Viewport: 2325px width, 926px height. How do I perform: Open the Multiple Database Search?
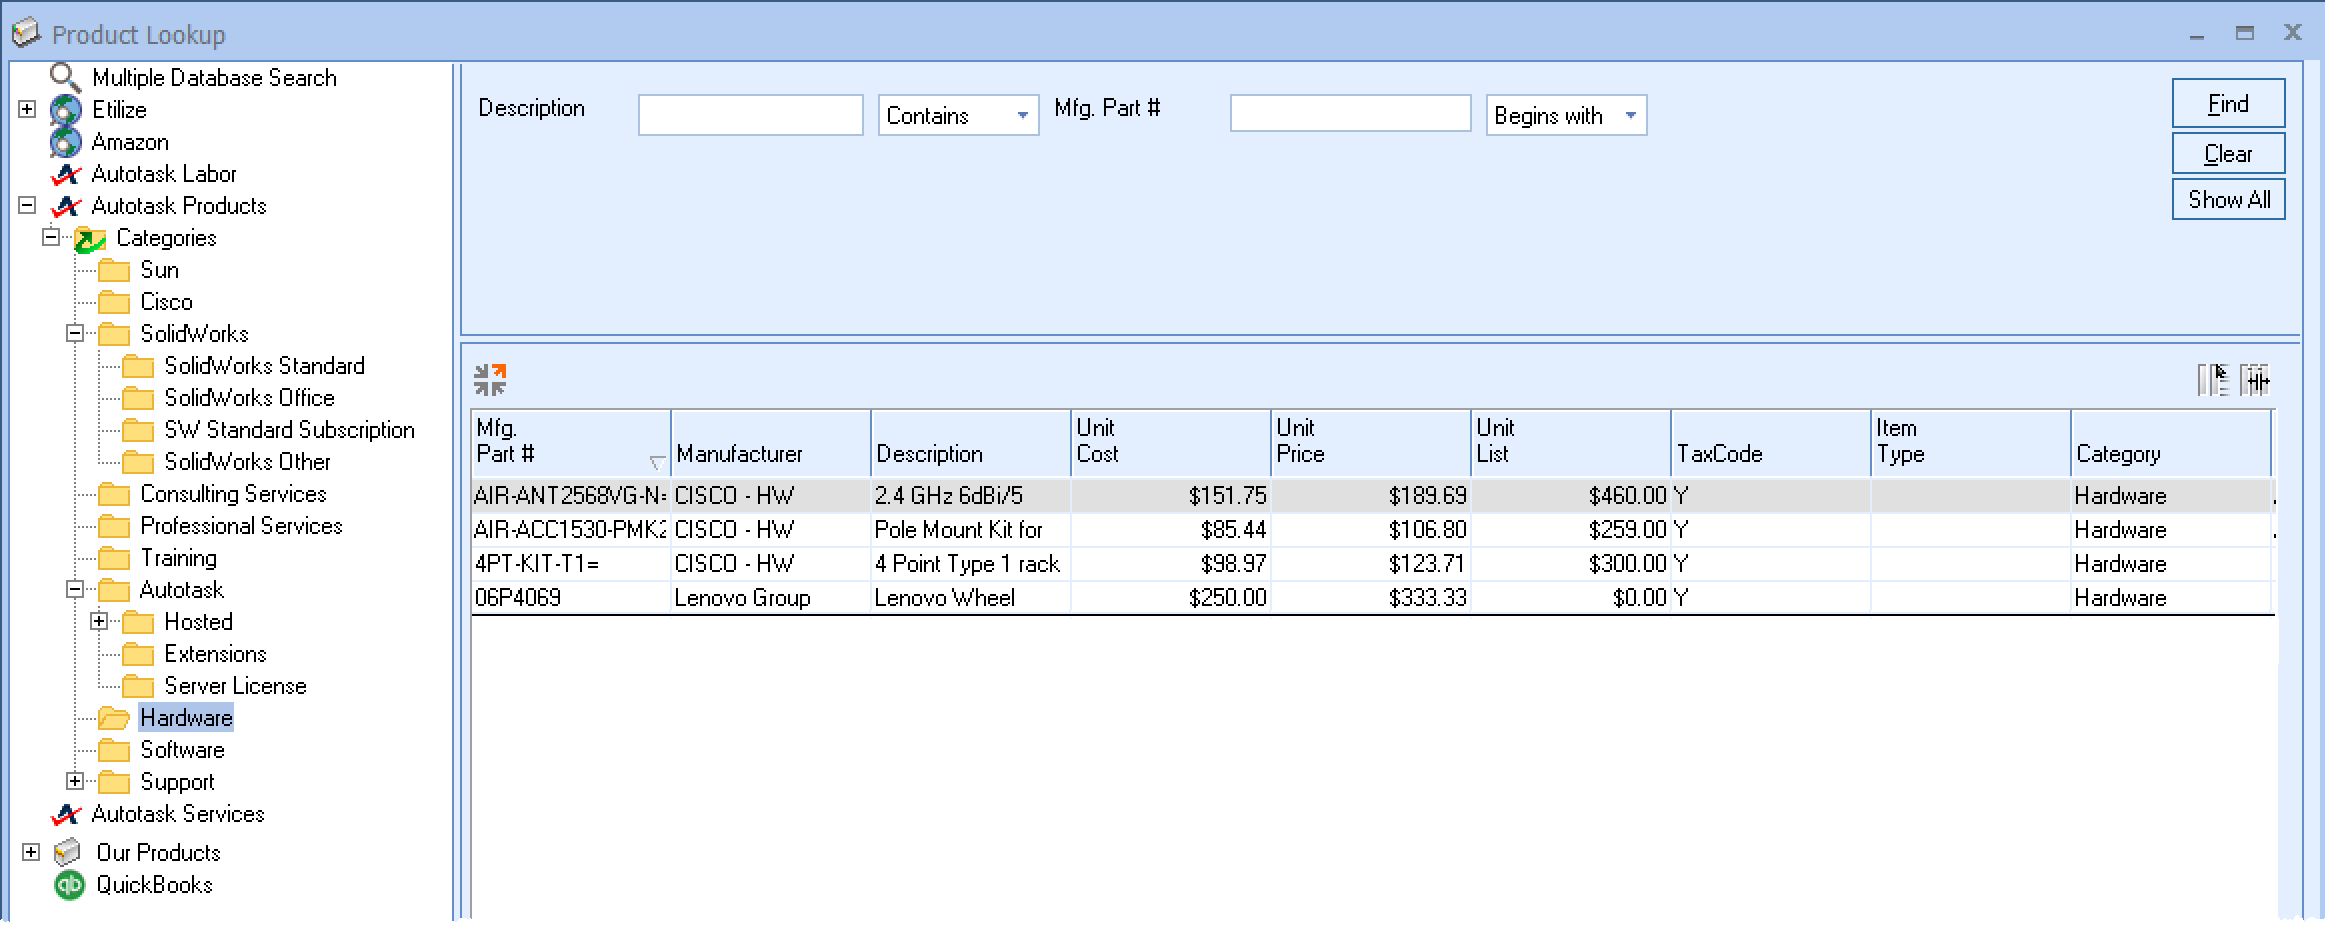pyautogui.click(x=66, y=77)
